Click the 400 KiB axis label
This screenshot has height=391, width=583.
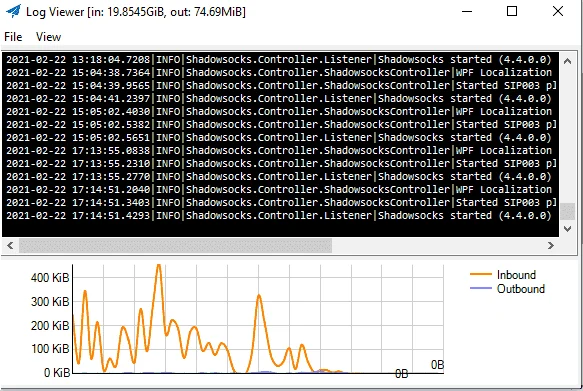pyautogui.click(x=50, y=278)
